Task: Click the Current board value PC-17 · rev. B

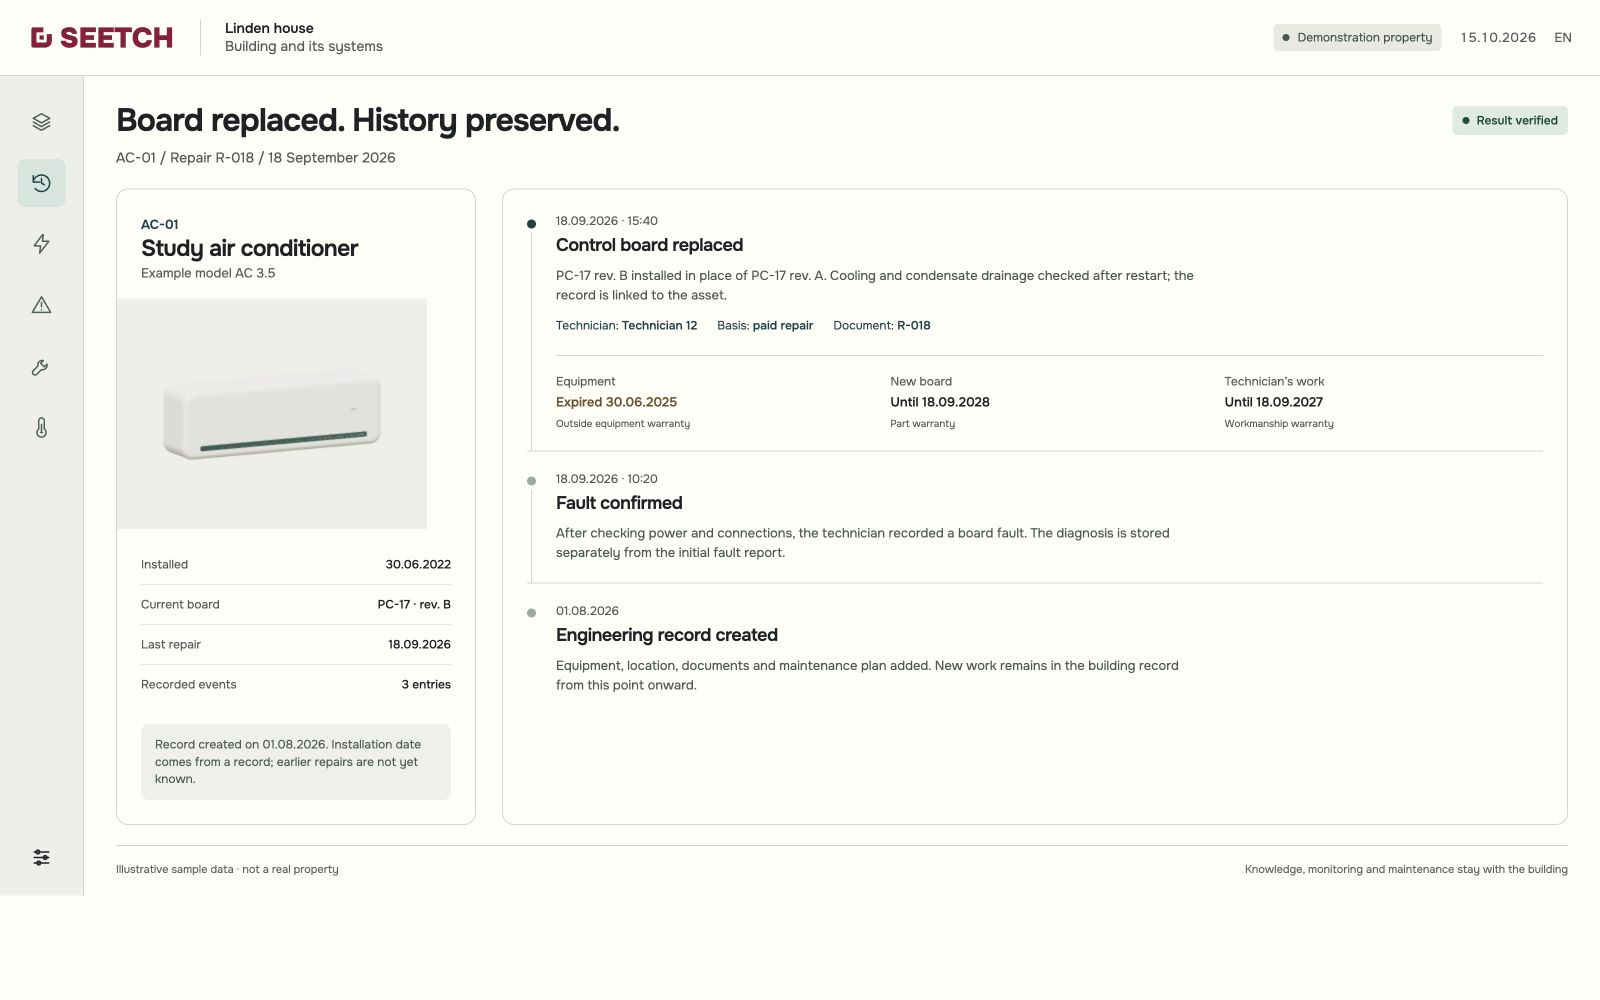Action: pos(414,605)
